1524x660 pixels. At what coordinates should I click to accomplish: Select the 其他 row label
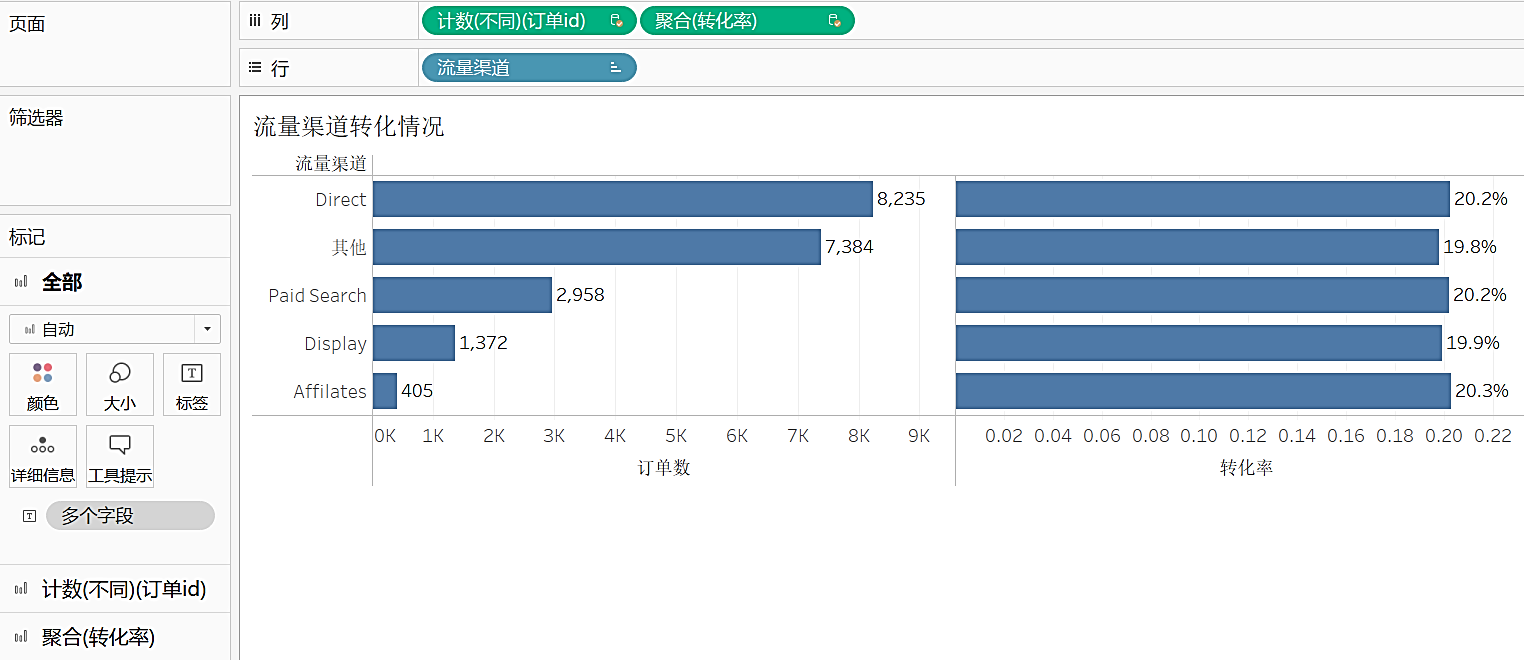click(350, 247)
